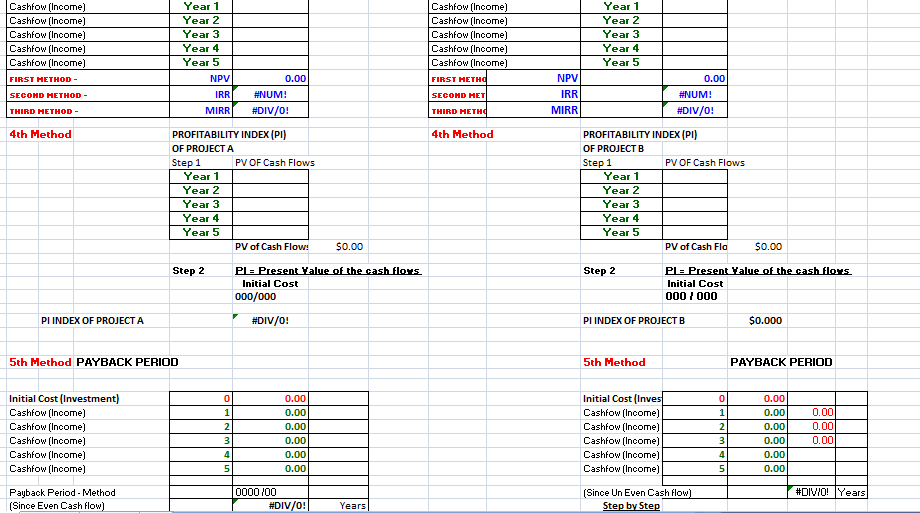Open the Step by Step link
This screenshot has height=513, width=920.
pyautogui.click(x=631, y=505)
